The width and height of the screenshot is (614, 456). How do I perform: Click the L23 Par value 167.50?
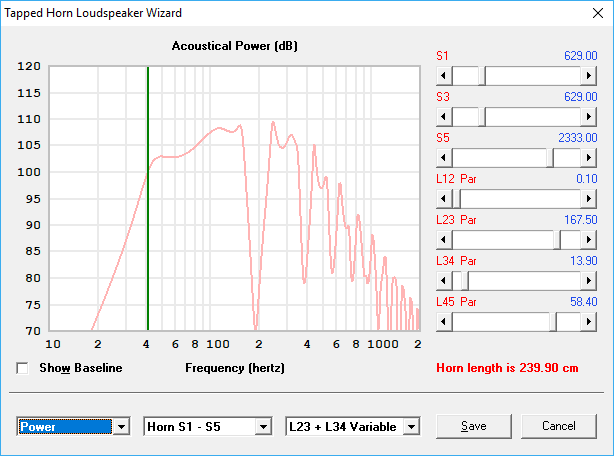(x=581, y=220)
